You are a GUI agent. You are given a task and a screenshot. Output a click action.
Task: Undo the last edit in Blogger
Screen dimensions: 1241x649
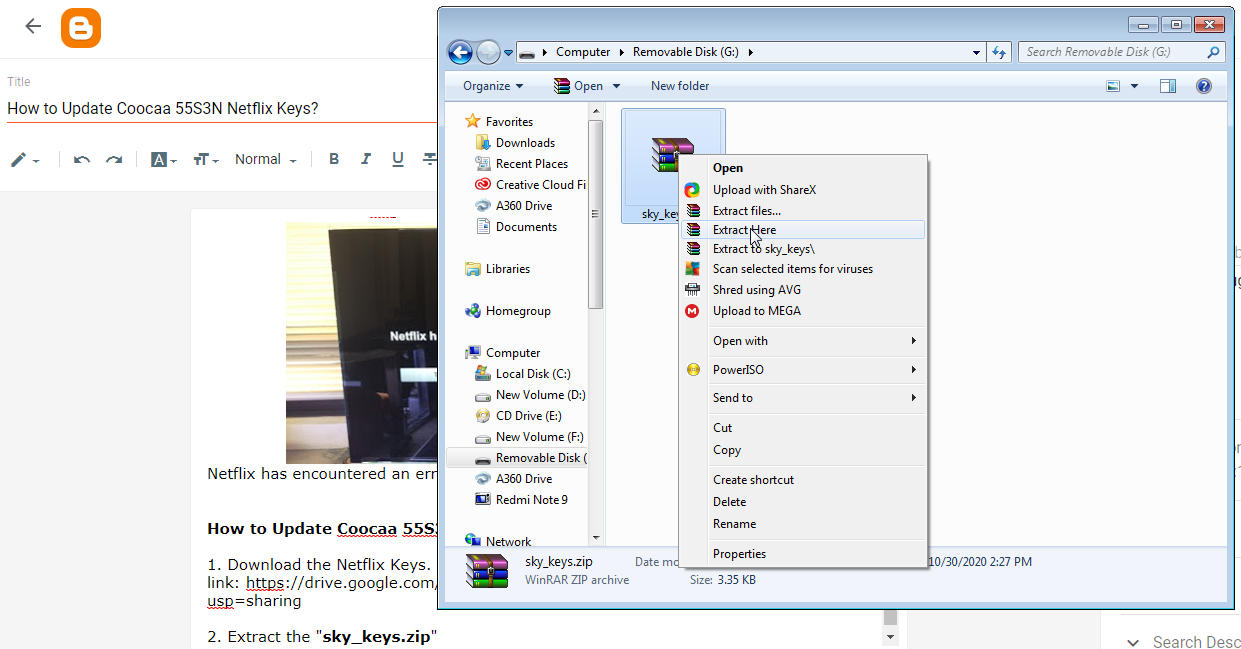click(x=82, y=160)
